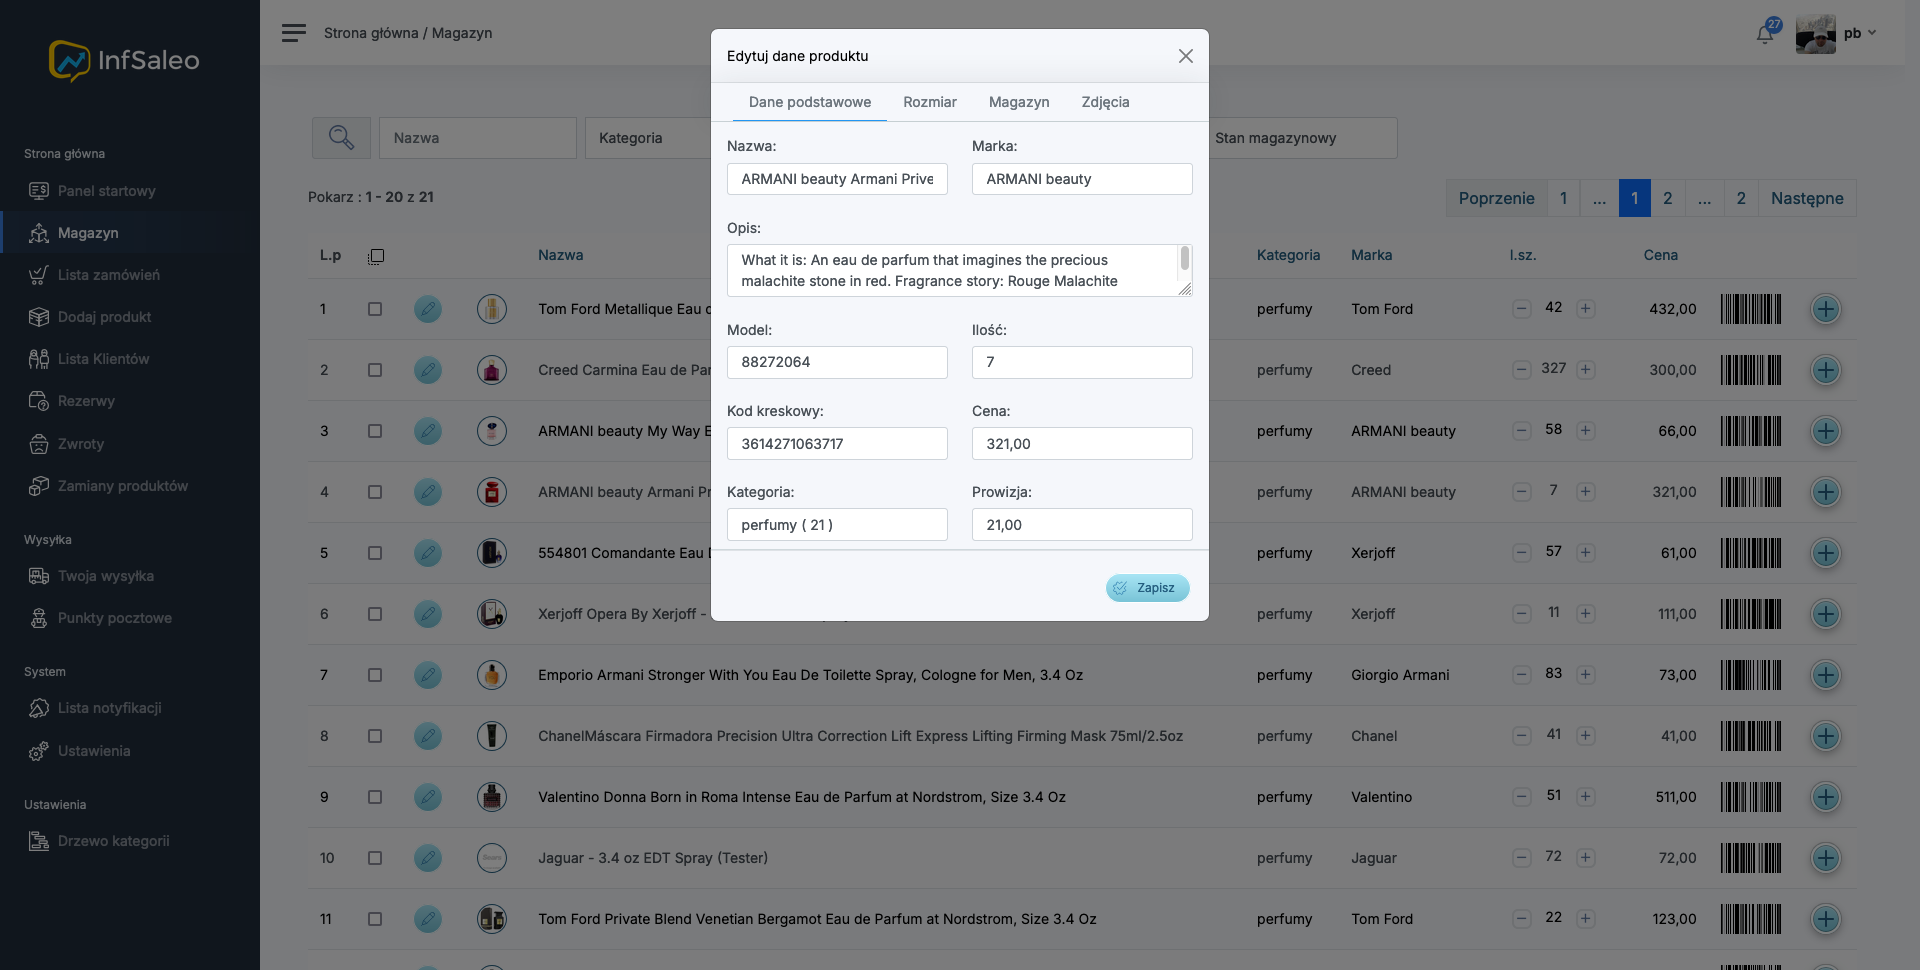Open product thumbnail for Valentino Donna row
Screen dimensions: 1920x970
click(492, 797)
